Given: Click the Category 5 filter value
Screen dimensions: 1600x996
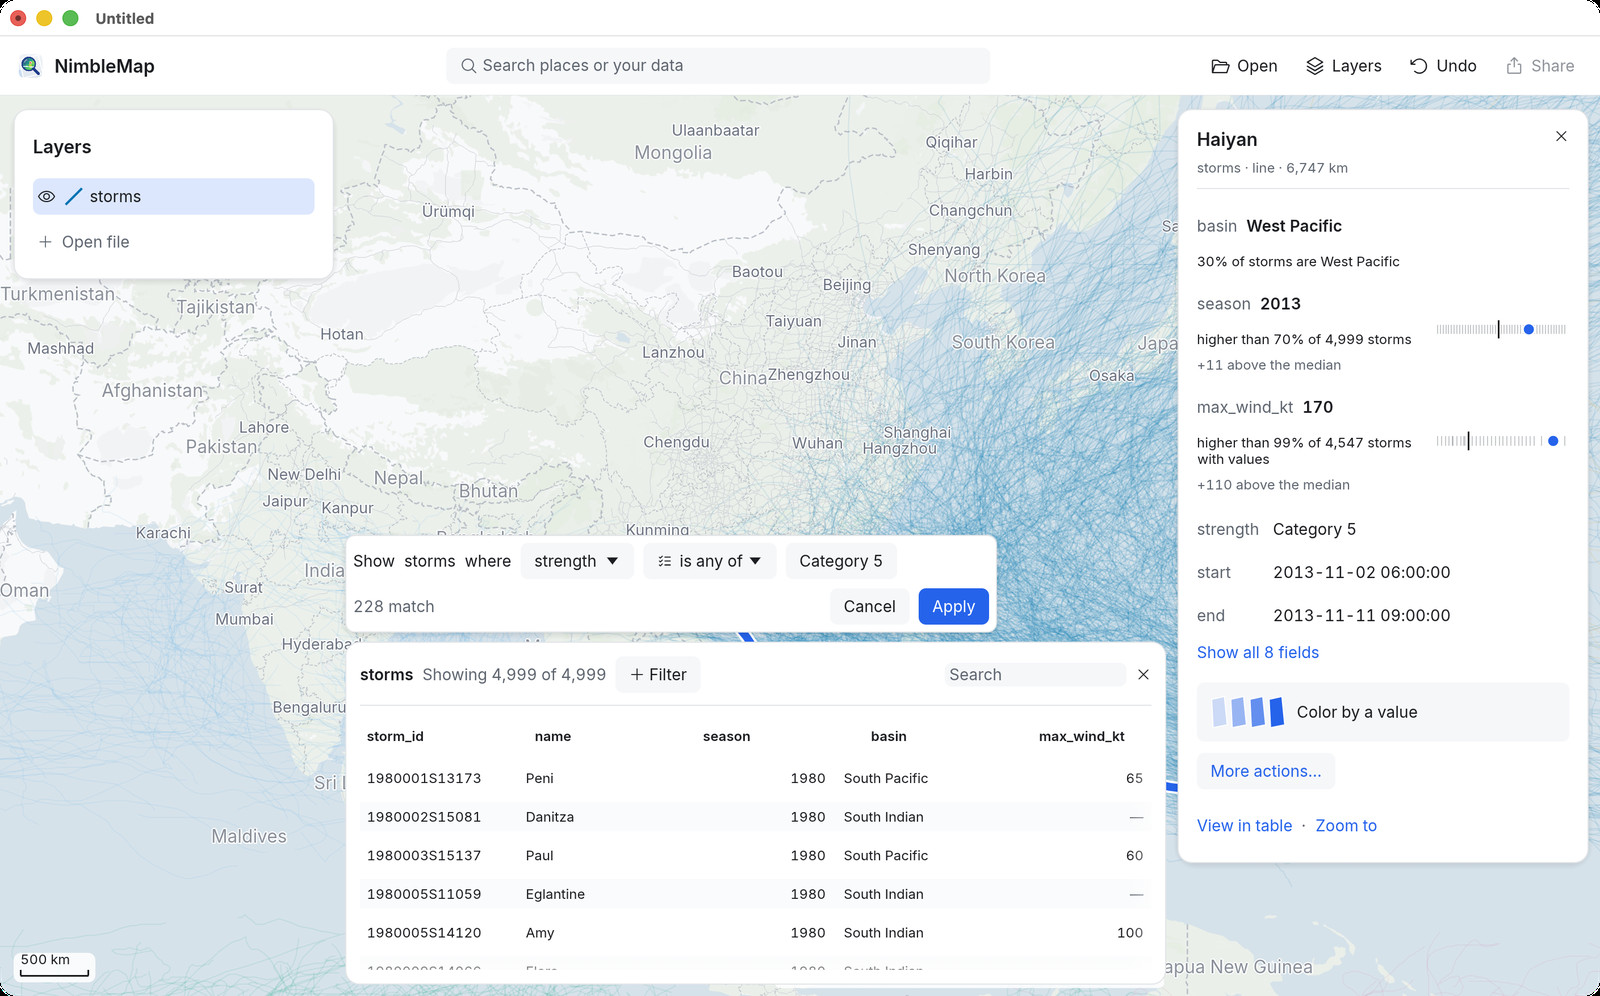Looking at the screenshot, I should click(x=841, y=561).
